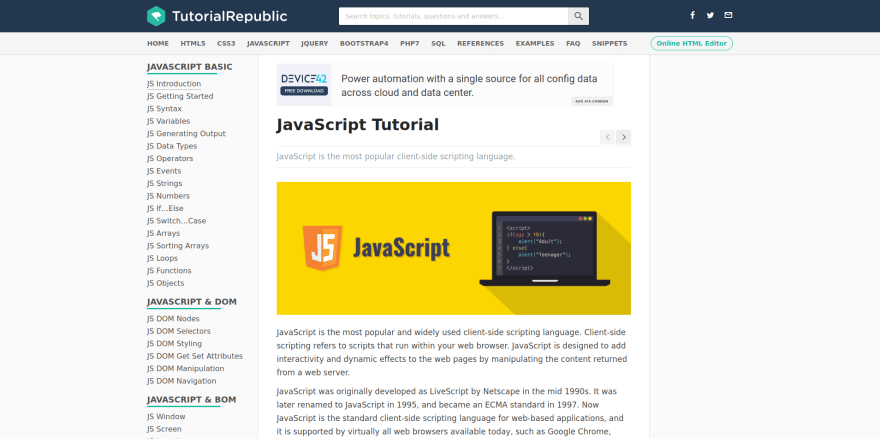
Task: Click the JAVASCRIPT & DOM section heading
Action: pyautogui.click(x=192, y=302)
